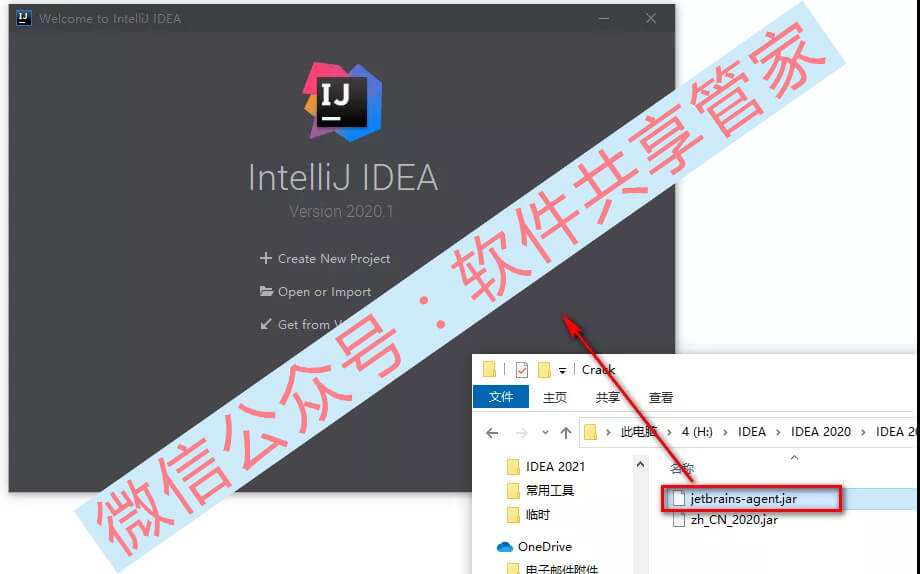Click file icon of jetbrains-agent.jar

point(679,499)
